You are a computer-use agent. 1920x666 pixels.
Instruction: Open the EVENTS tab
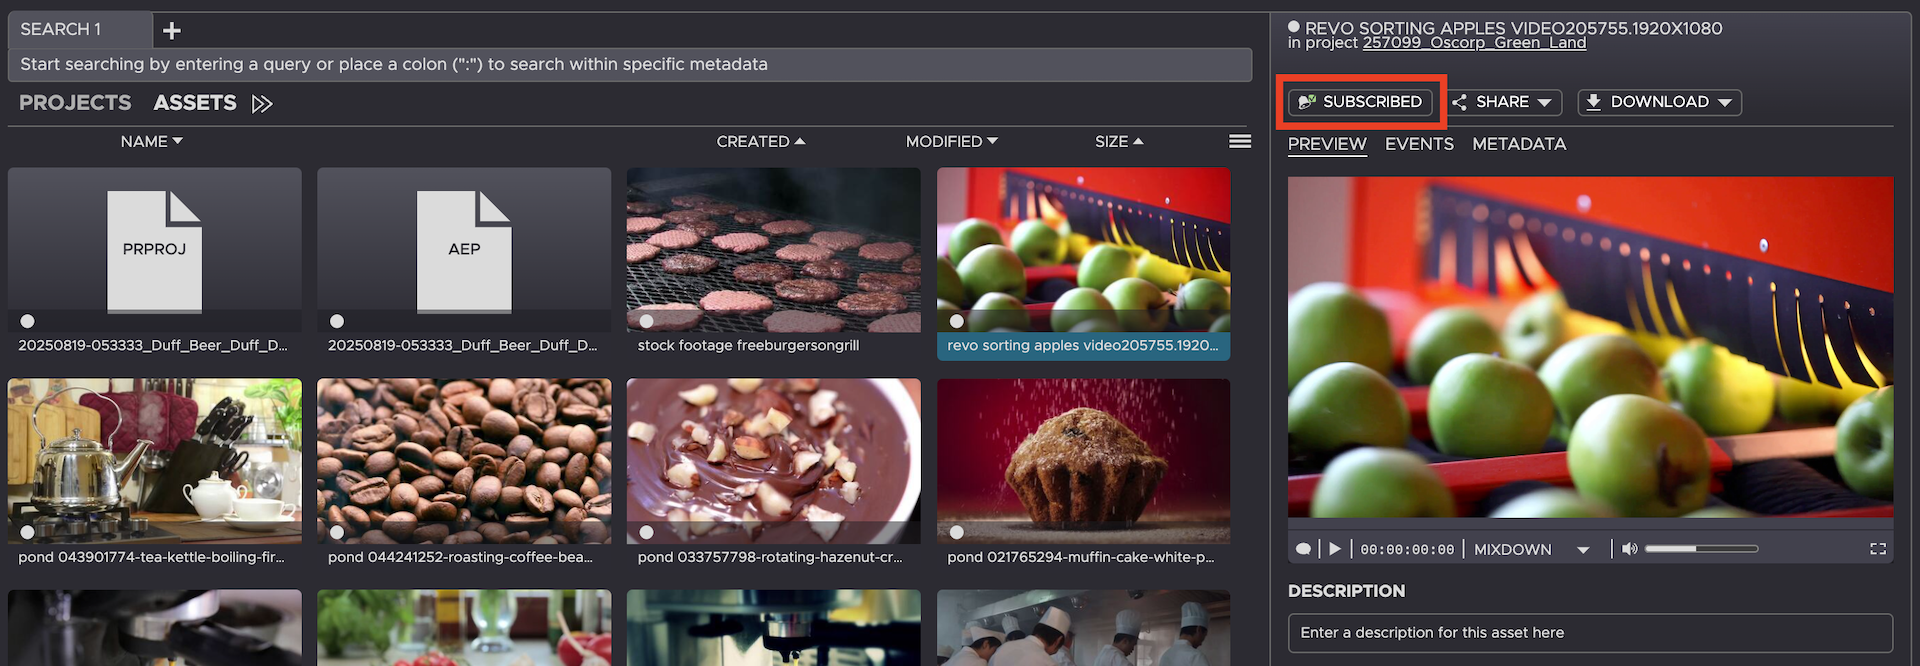[x=1418, y=144]
